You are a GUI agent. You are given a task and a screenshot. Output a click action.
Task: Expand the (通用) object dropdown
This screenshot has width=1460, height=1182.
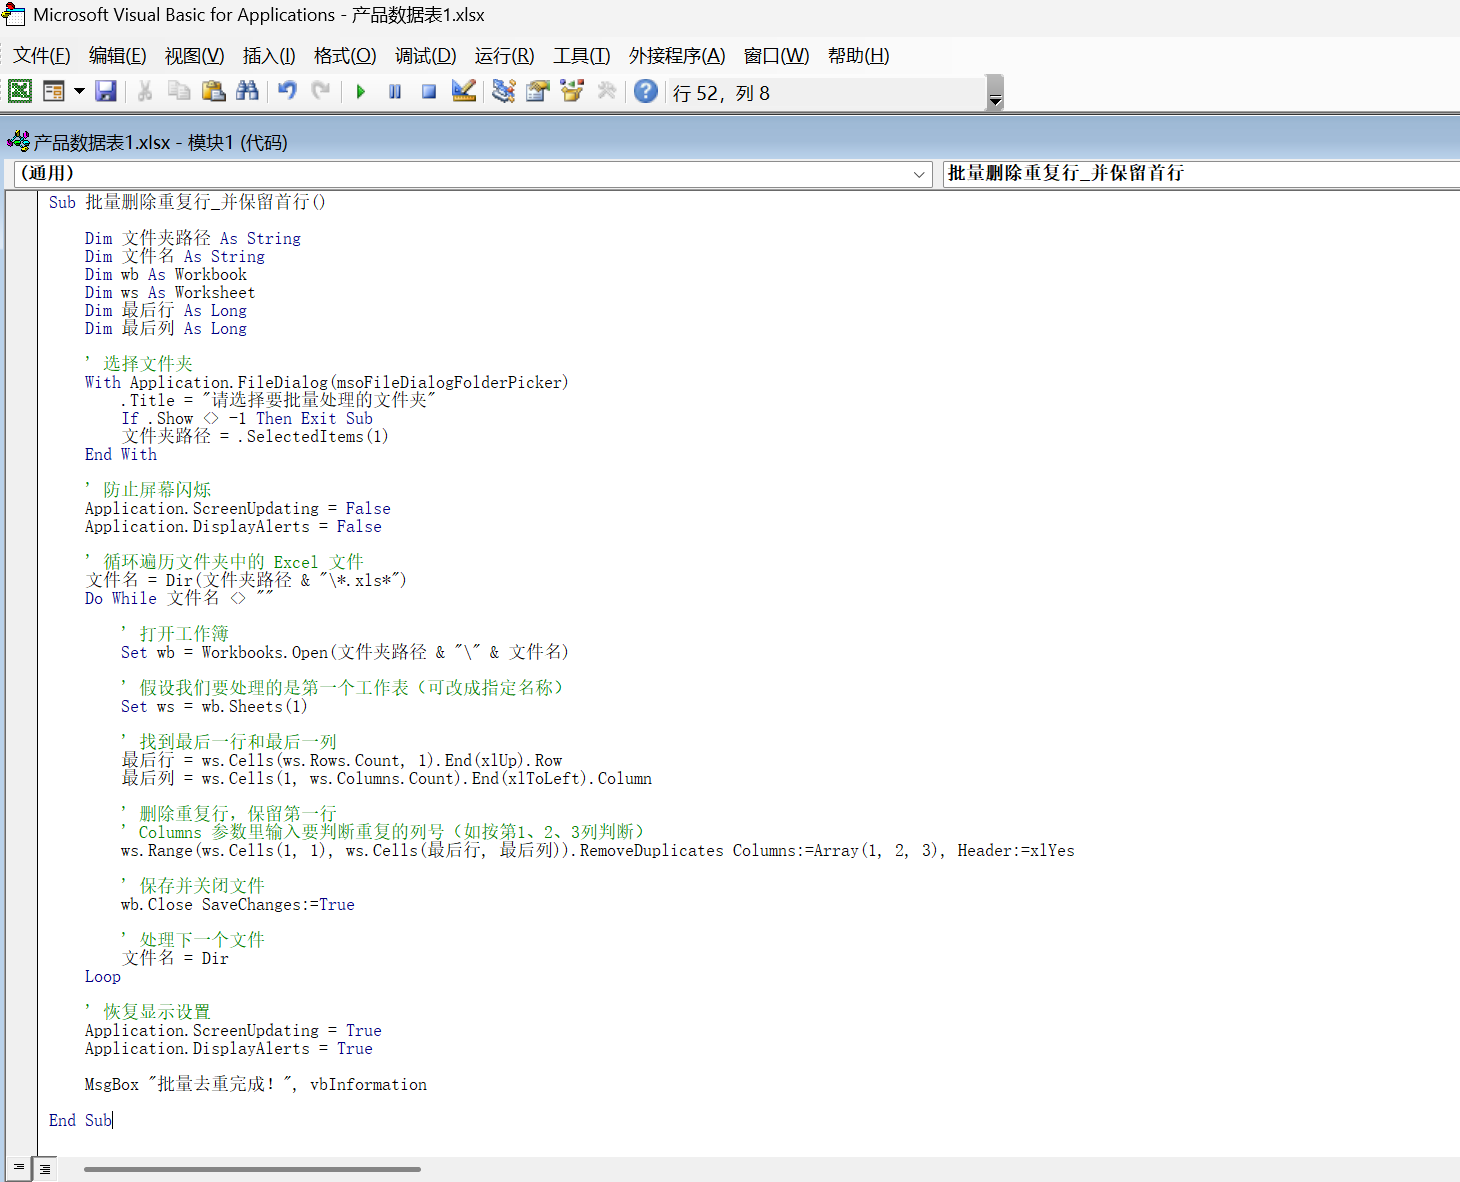tap(919, 174)
